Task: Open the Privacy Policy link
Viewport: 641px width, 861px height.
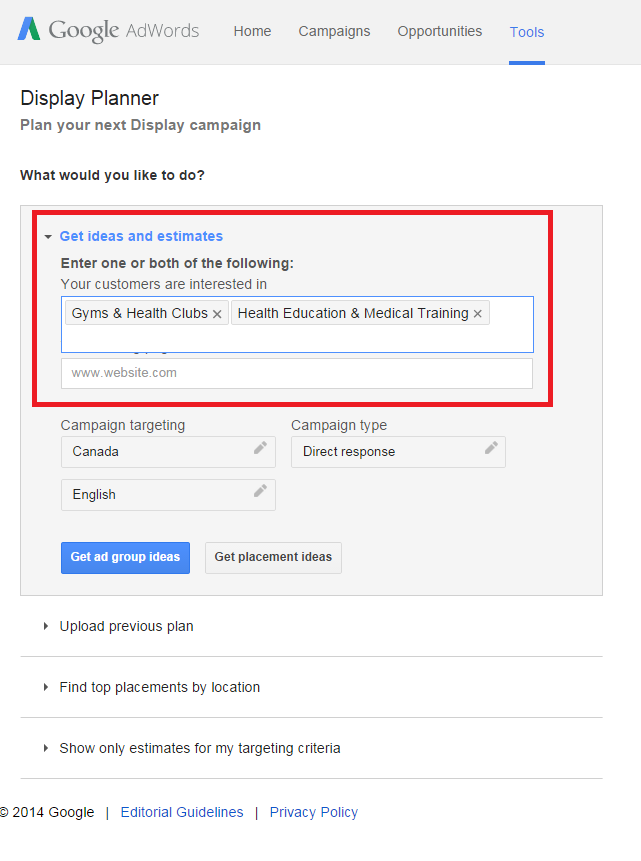Action: [314, 812]
